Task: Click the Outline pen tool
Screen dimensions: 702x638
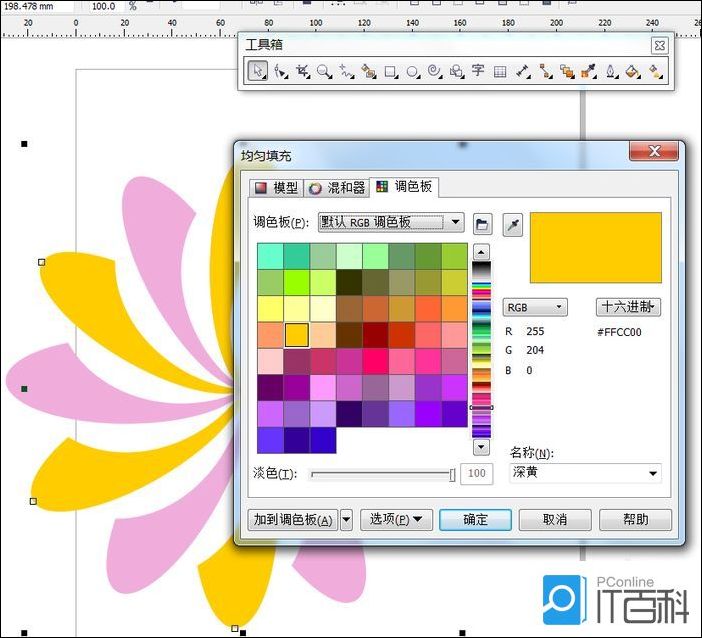Action: pyautogui.click(x=611, y=71)
